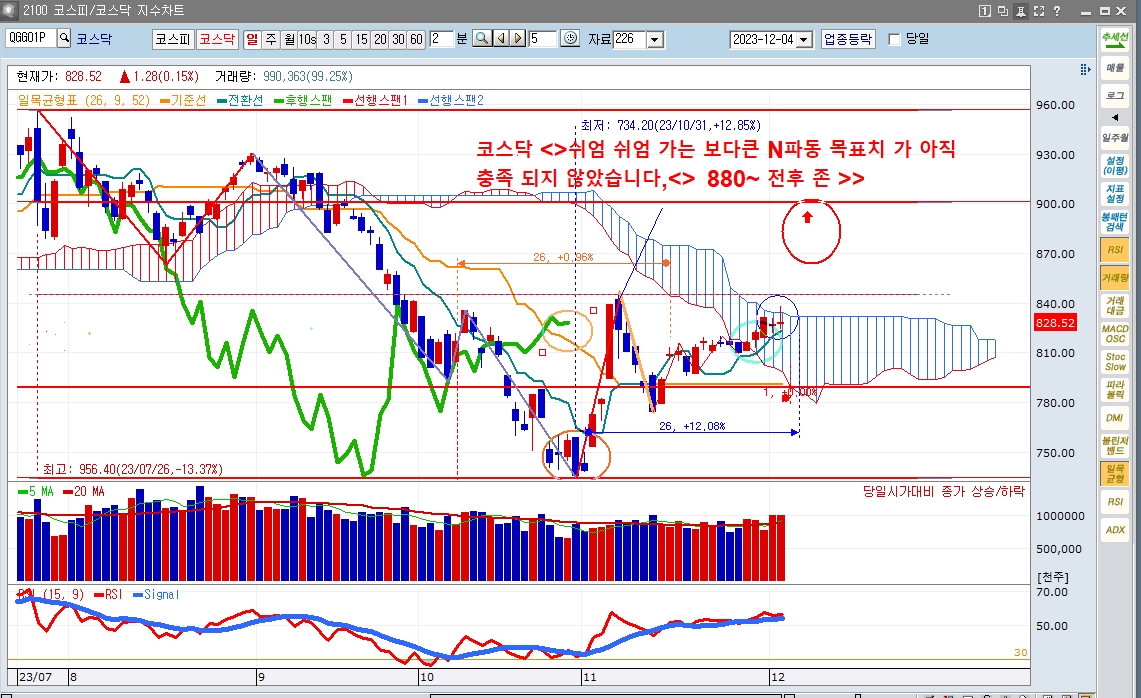Open the 매물 sidebar tool
The image size is (1141, 698).
pyautogui.click(x=1115, y=68)
